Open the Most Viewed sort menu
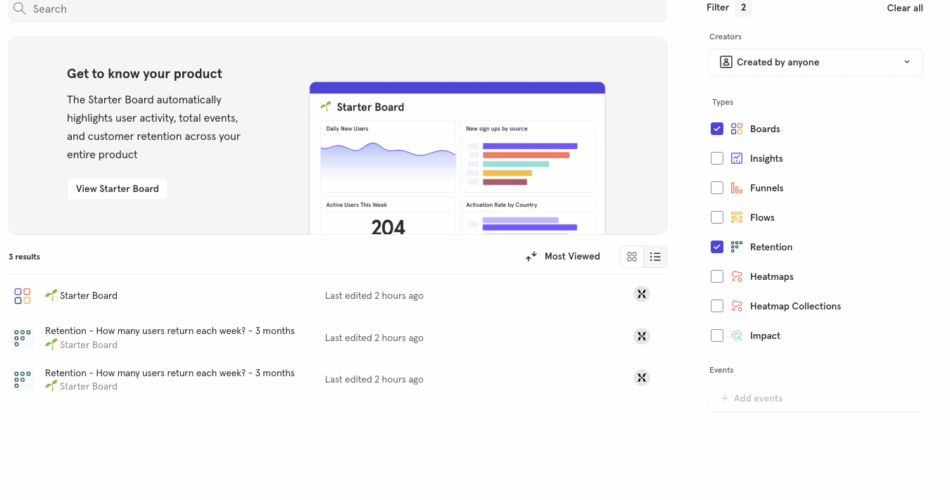The width and height of the screenshot is (950, 500). [x=563, y=257]
